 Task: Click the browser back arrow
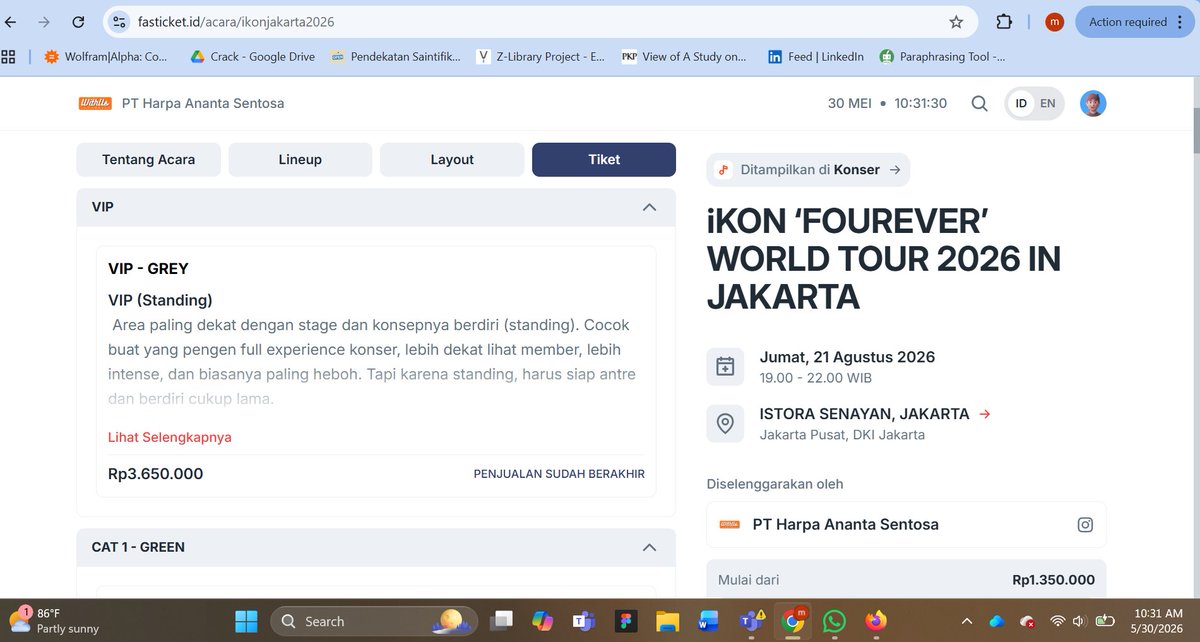point(11,21)
